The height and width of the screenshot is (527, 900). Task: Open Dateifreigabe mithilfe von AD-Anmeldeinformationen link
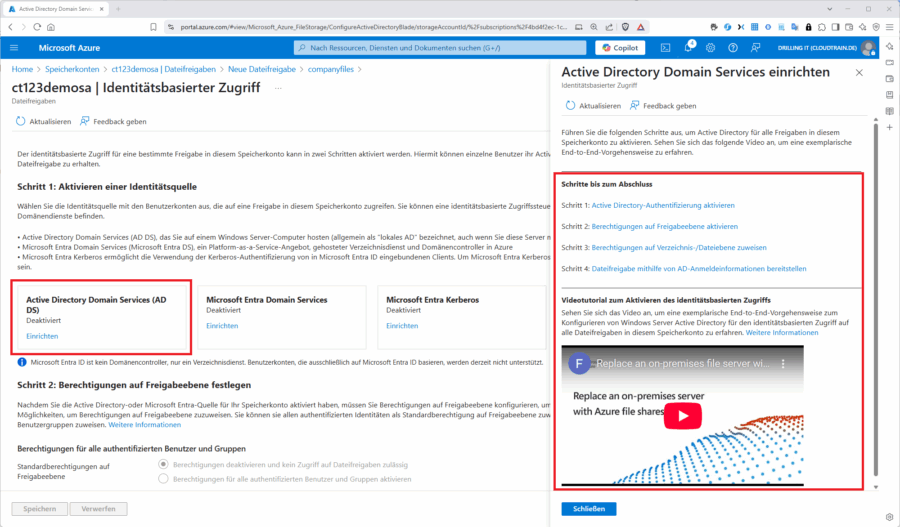699,269
